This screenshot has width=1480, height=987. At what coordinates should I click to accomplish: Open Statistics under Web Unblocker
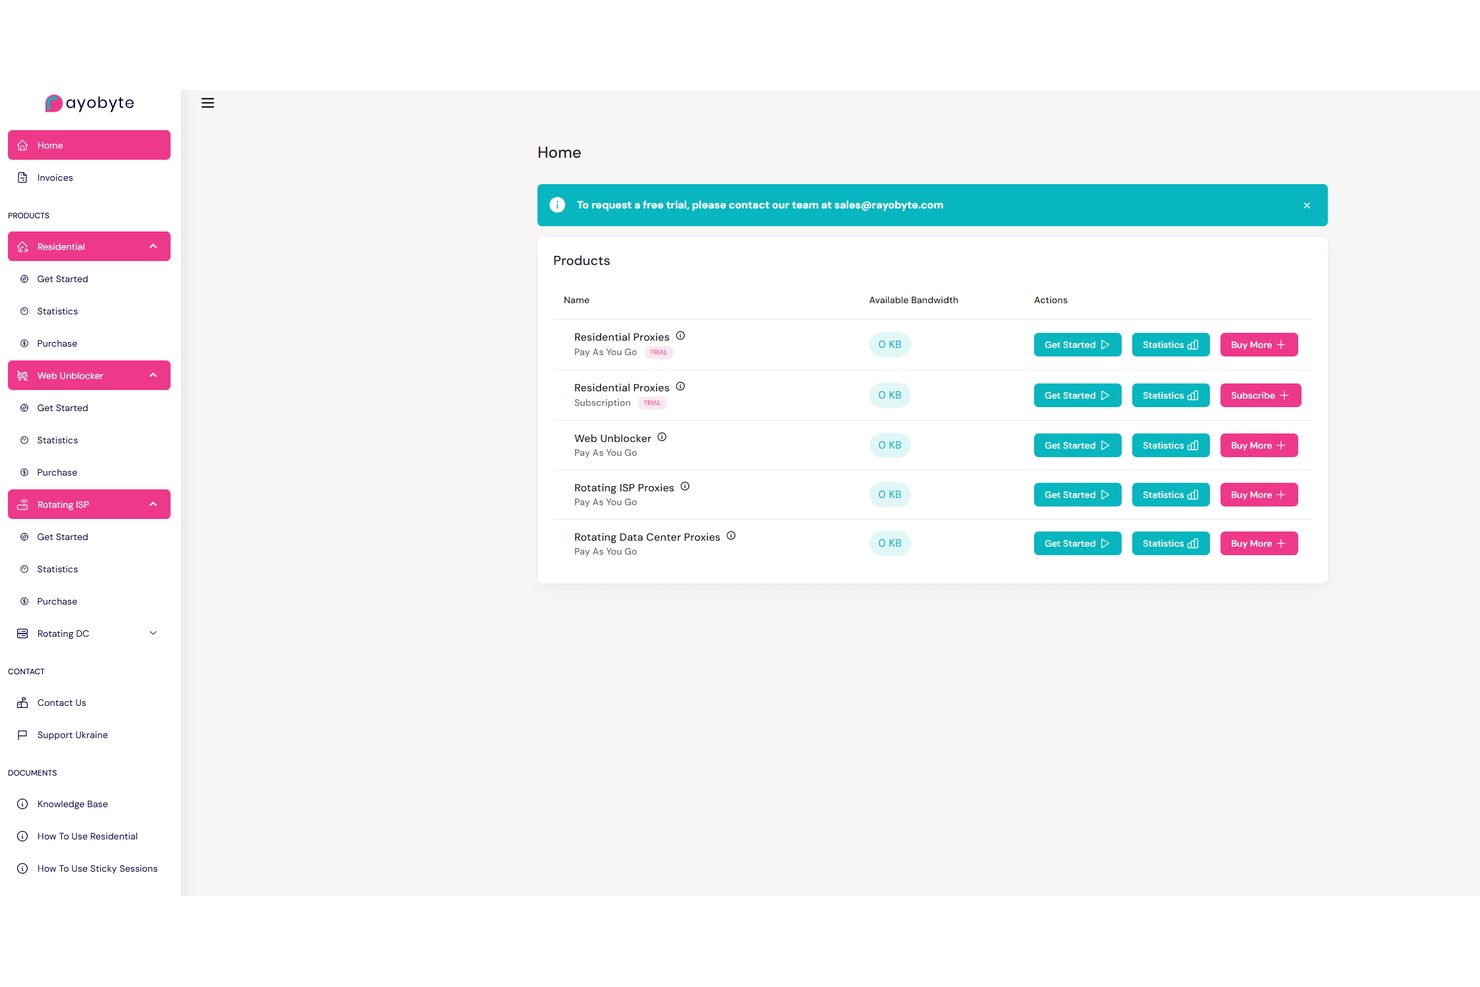point(89,440)
